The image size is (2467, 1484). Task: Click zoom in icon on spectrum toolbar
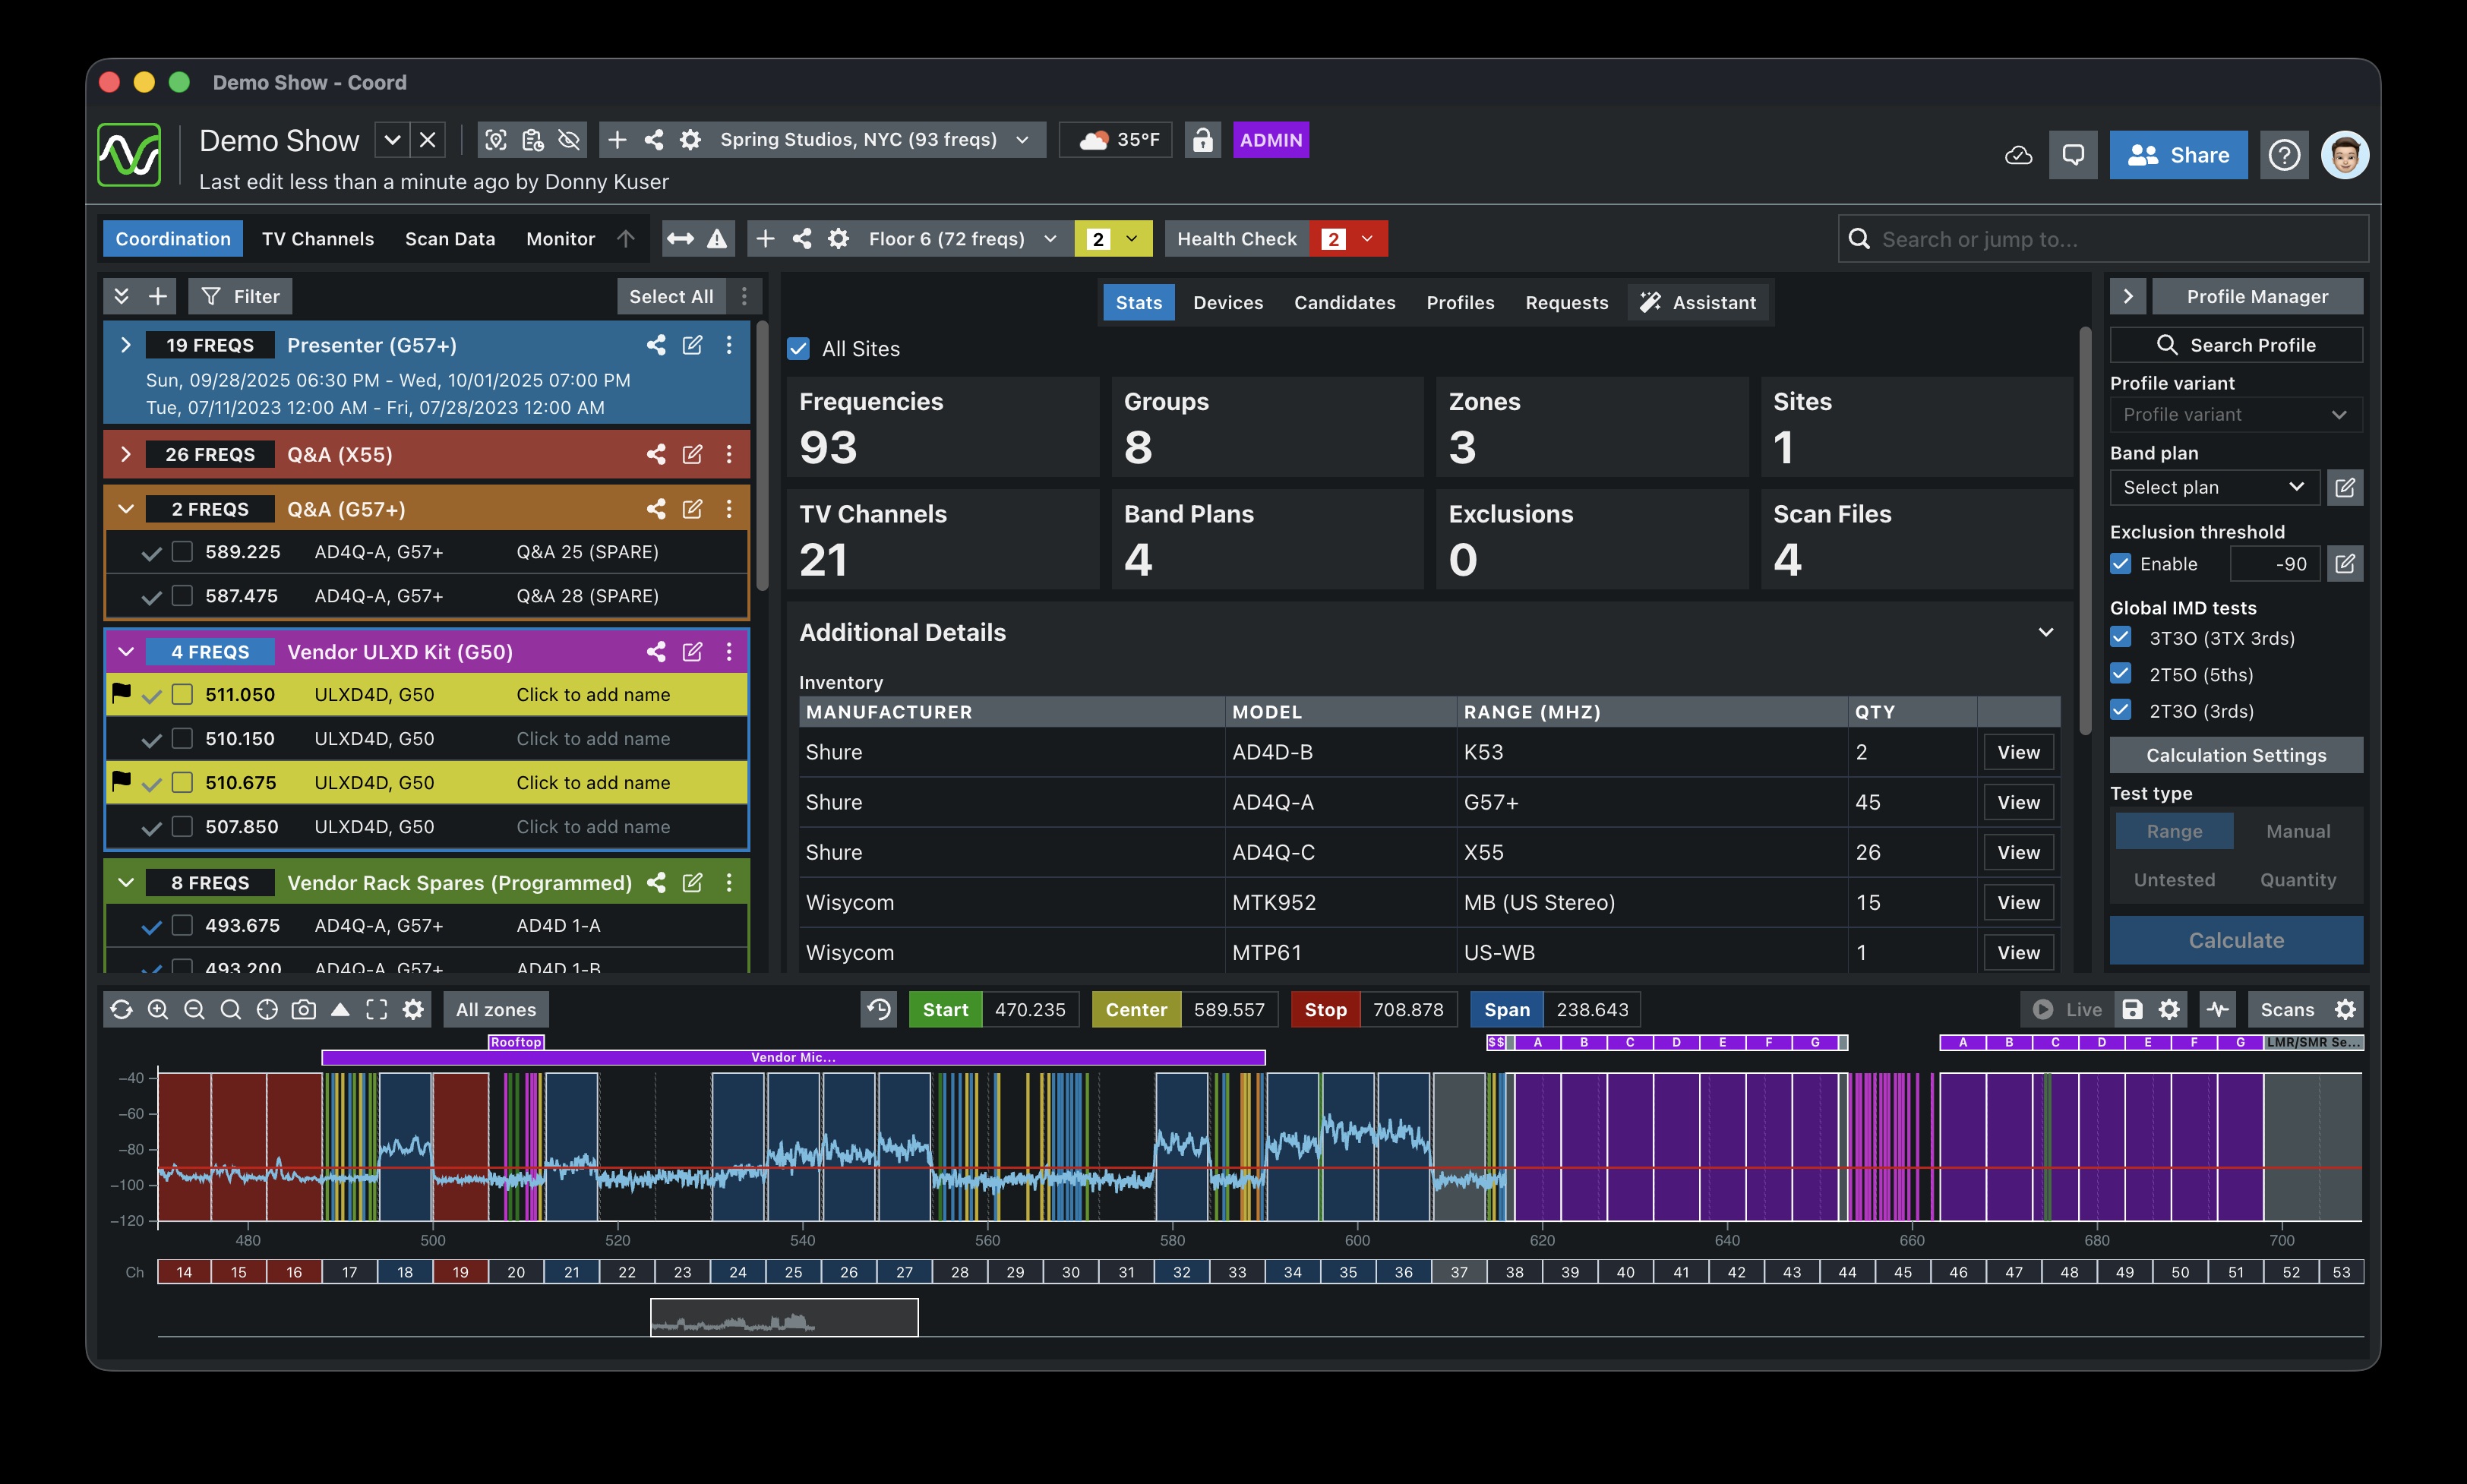pos(158,1010)
